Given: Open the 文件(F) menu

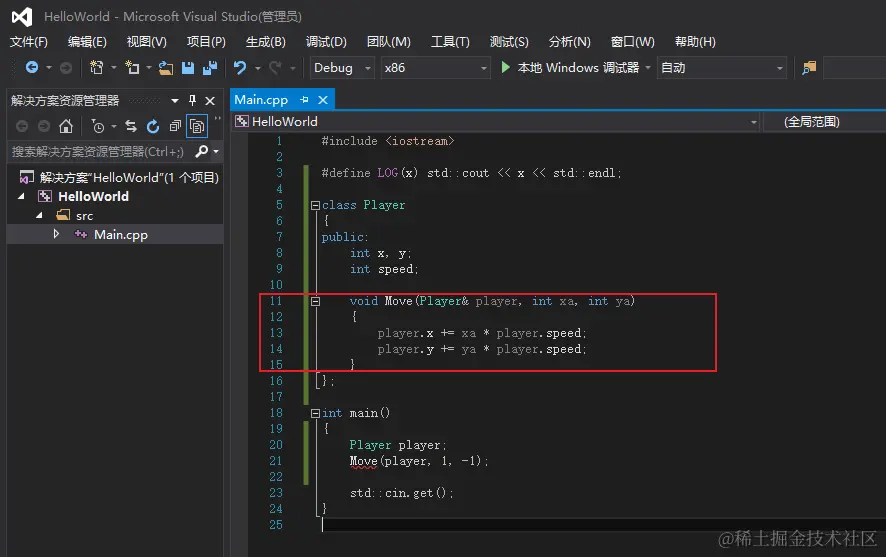Looking at the screenshot, I should 29,42.
